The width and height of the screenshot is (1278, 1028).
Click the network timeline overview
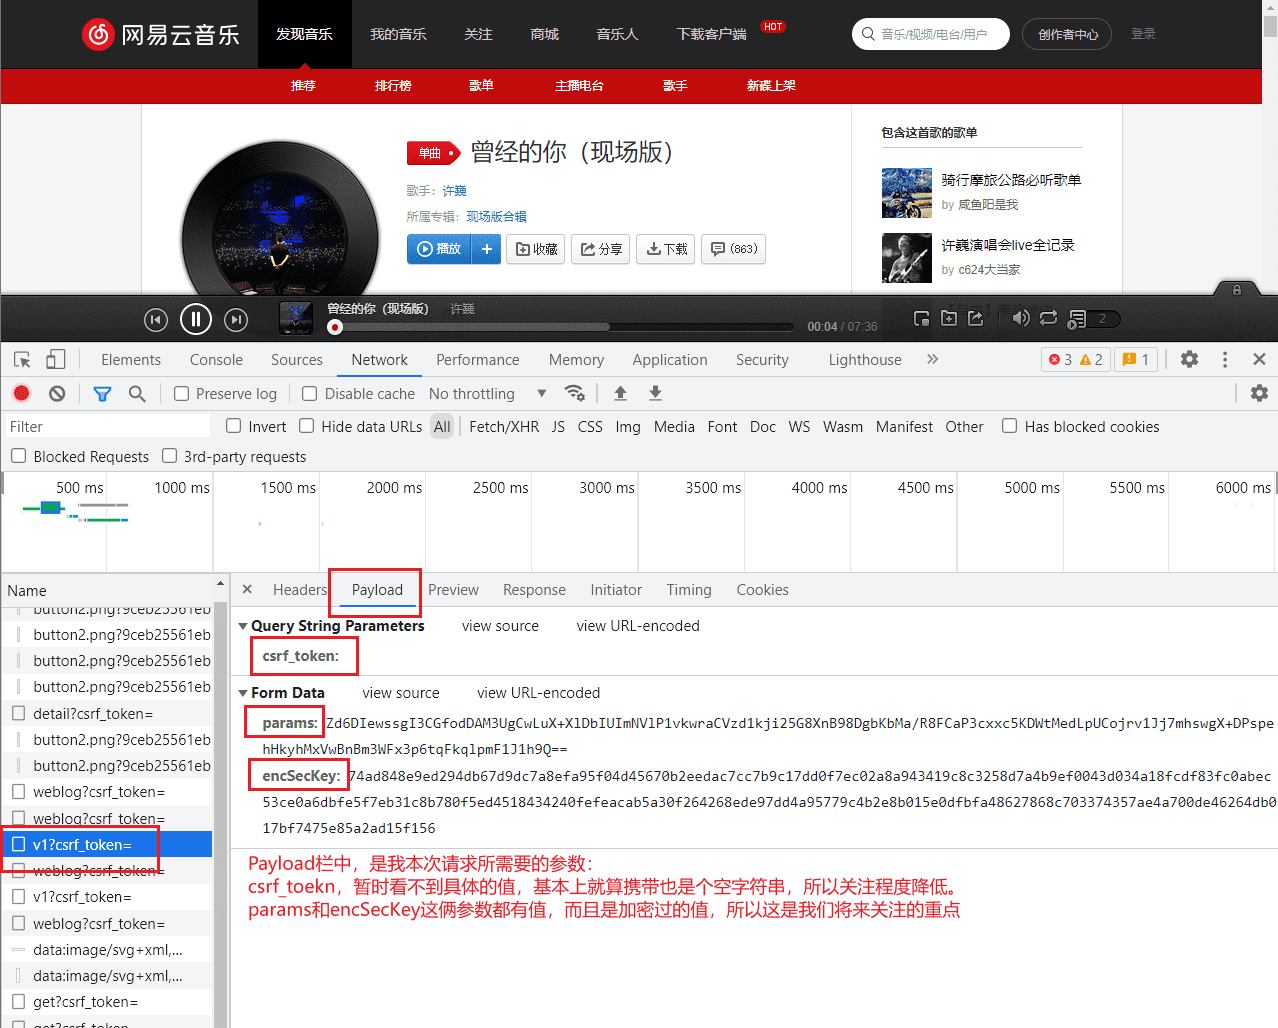(639, 521)
